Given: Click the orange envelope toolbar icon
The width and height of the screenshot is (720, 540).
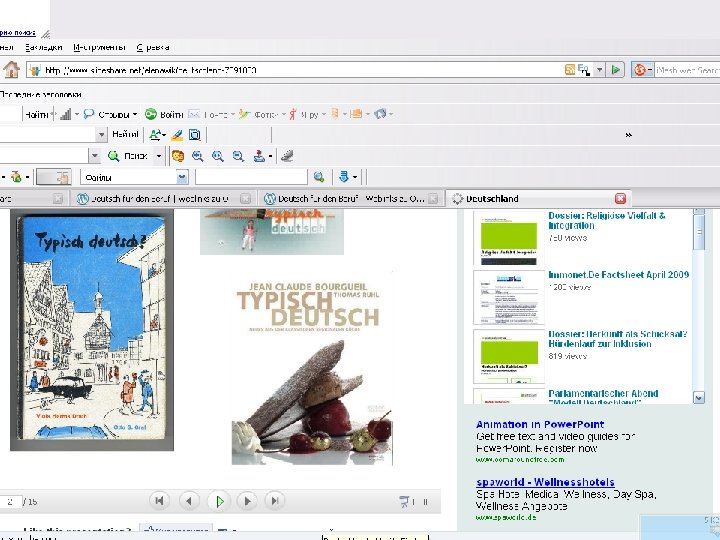Looking at the screenshot, I should click(x=356, y=114).
